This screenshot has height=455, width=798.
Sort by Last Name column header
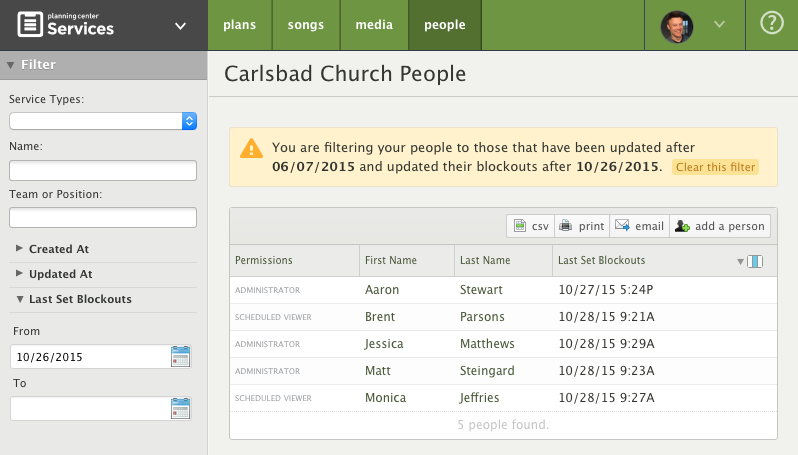(485, 260)
